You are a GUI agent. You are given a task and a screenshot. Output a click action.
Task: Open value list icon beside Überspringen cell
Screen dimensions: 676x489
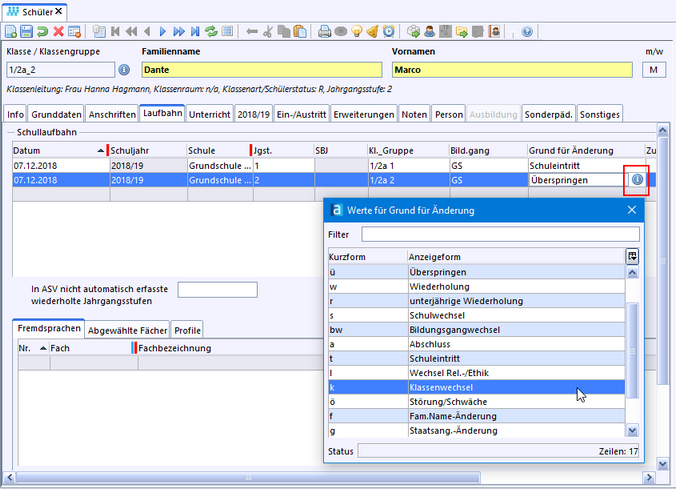click(637, 180)
